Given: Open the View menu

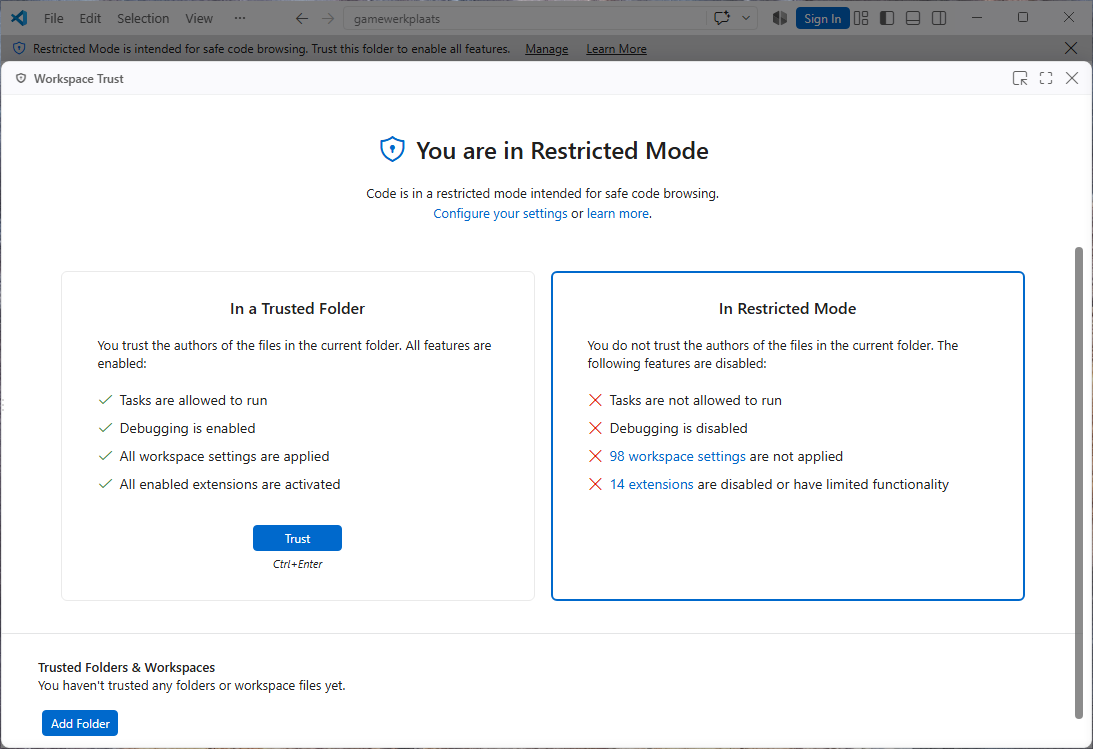Looking at the screenshot, I should tap(199, 19).
